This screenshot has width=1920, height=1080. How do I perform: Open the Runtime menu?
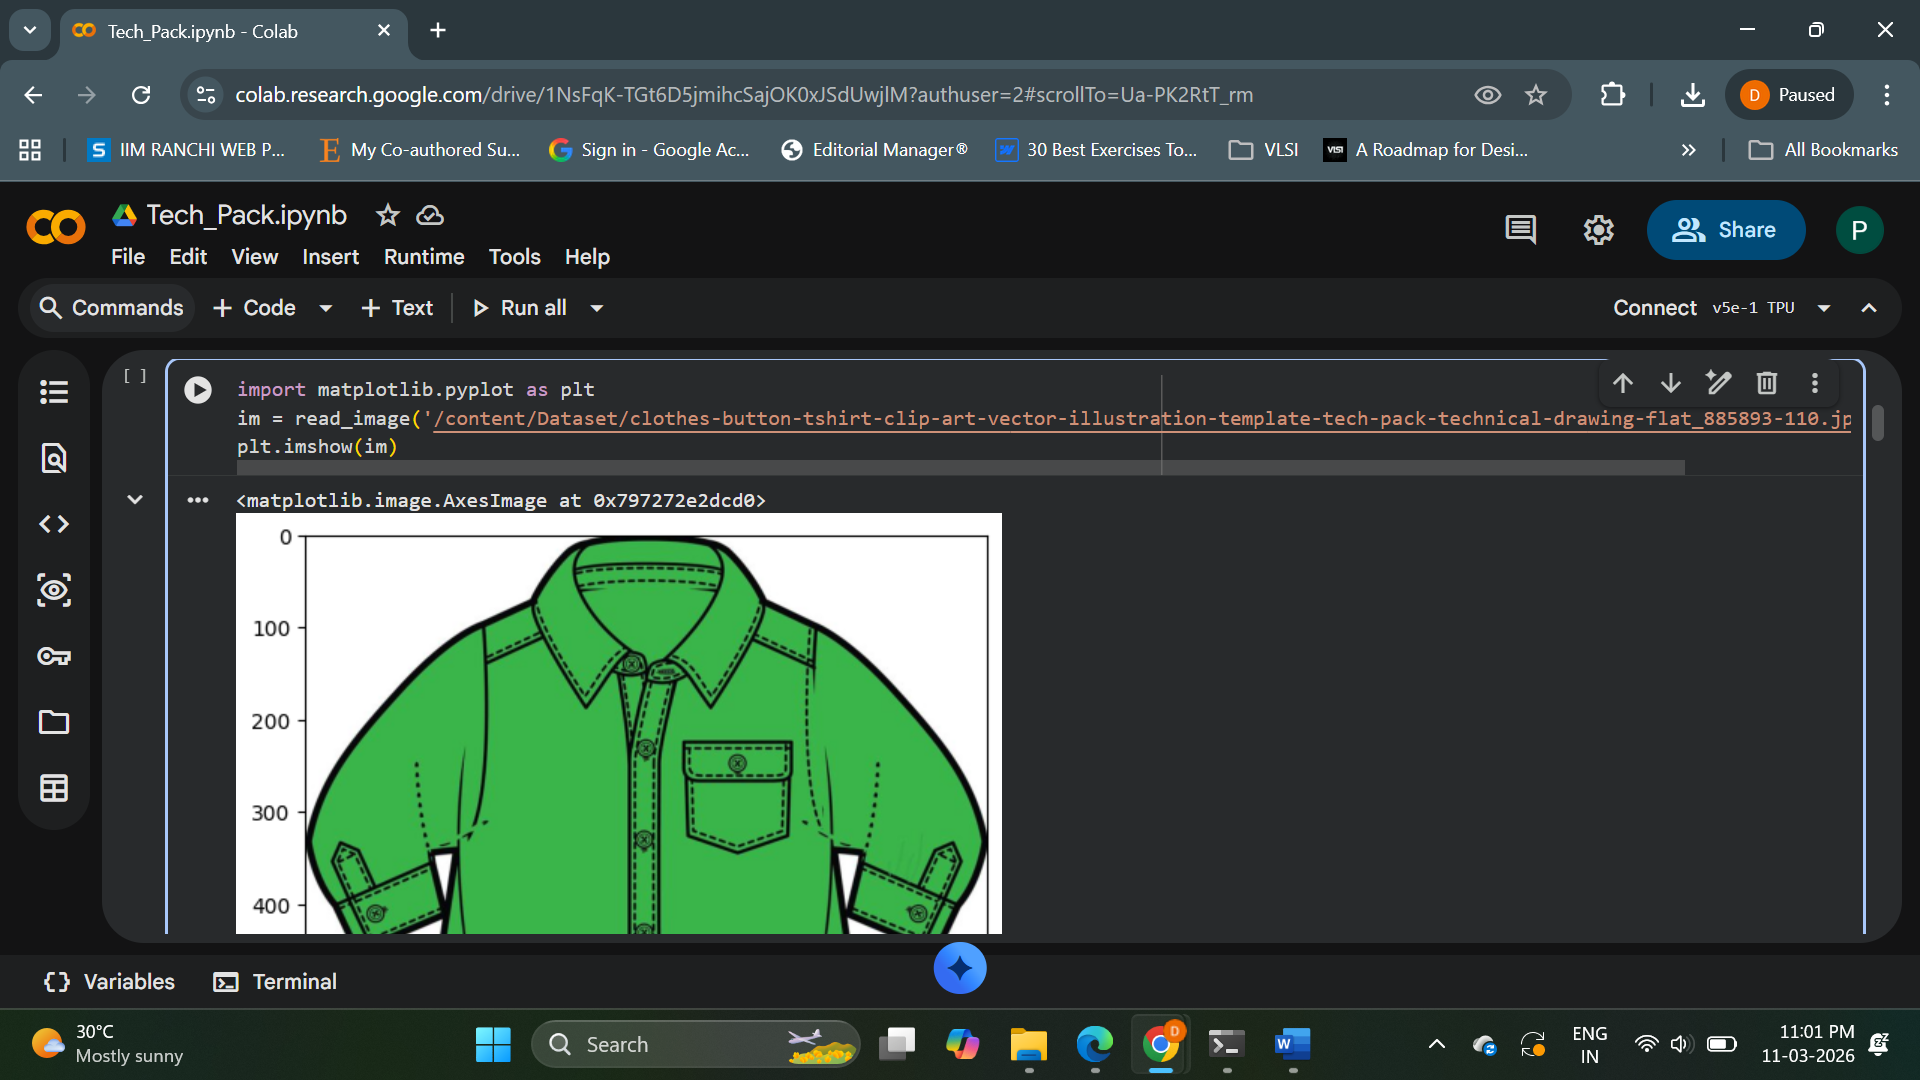[424, 257]
